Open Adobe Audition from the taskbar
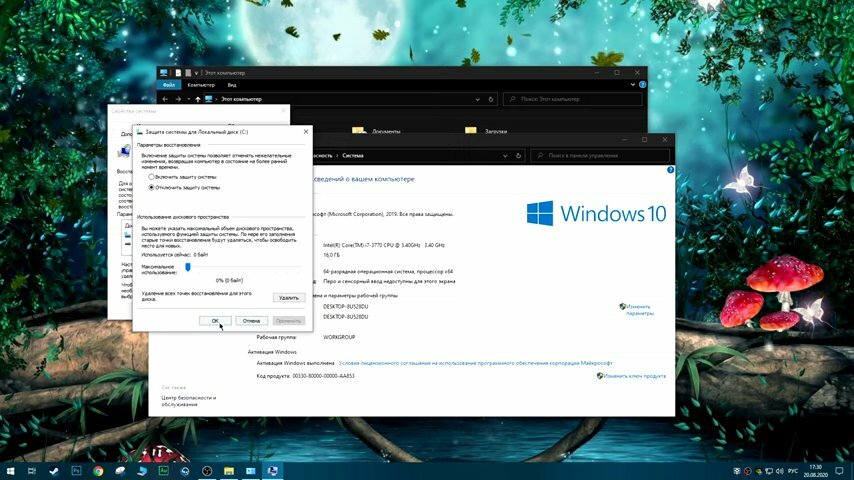854x480 pixels. [163, 471]
